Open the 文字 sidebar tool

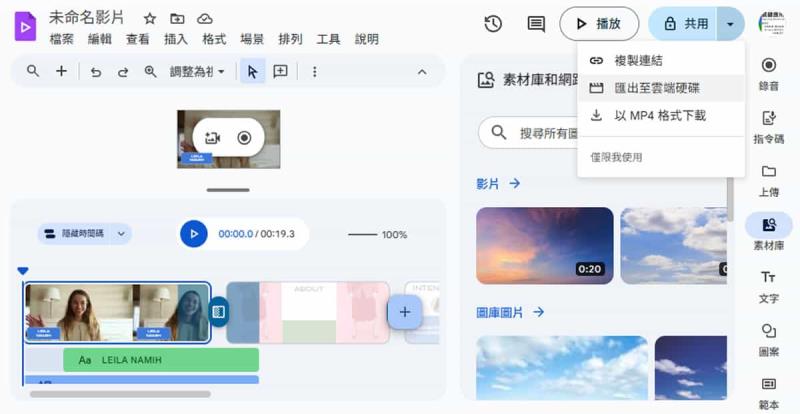[768, 287]
